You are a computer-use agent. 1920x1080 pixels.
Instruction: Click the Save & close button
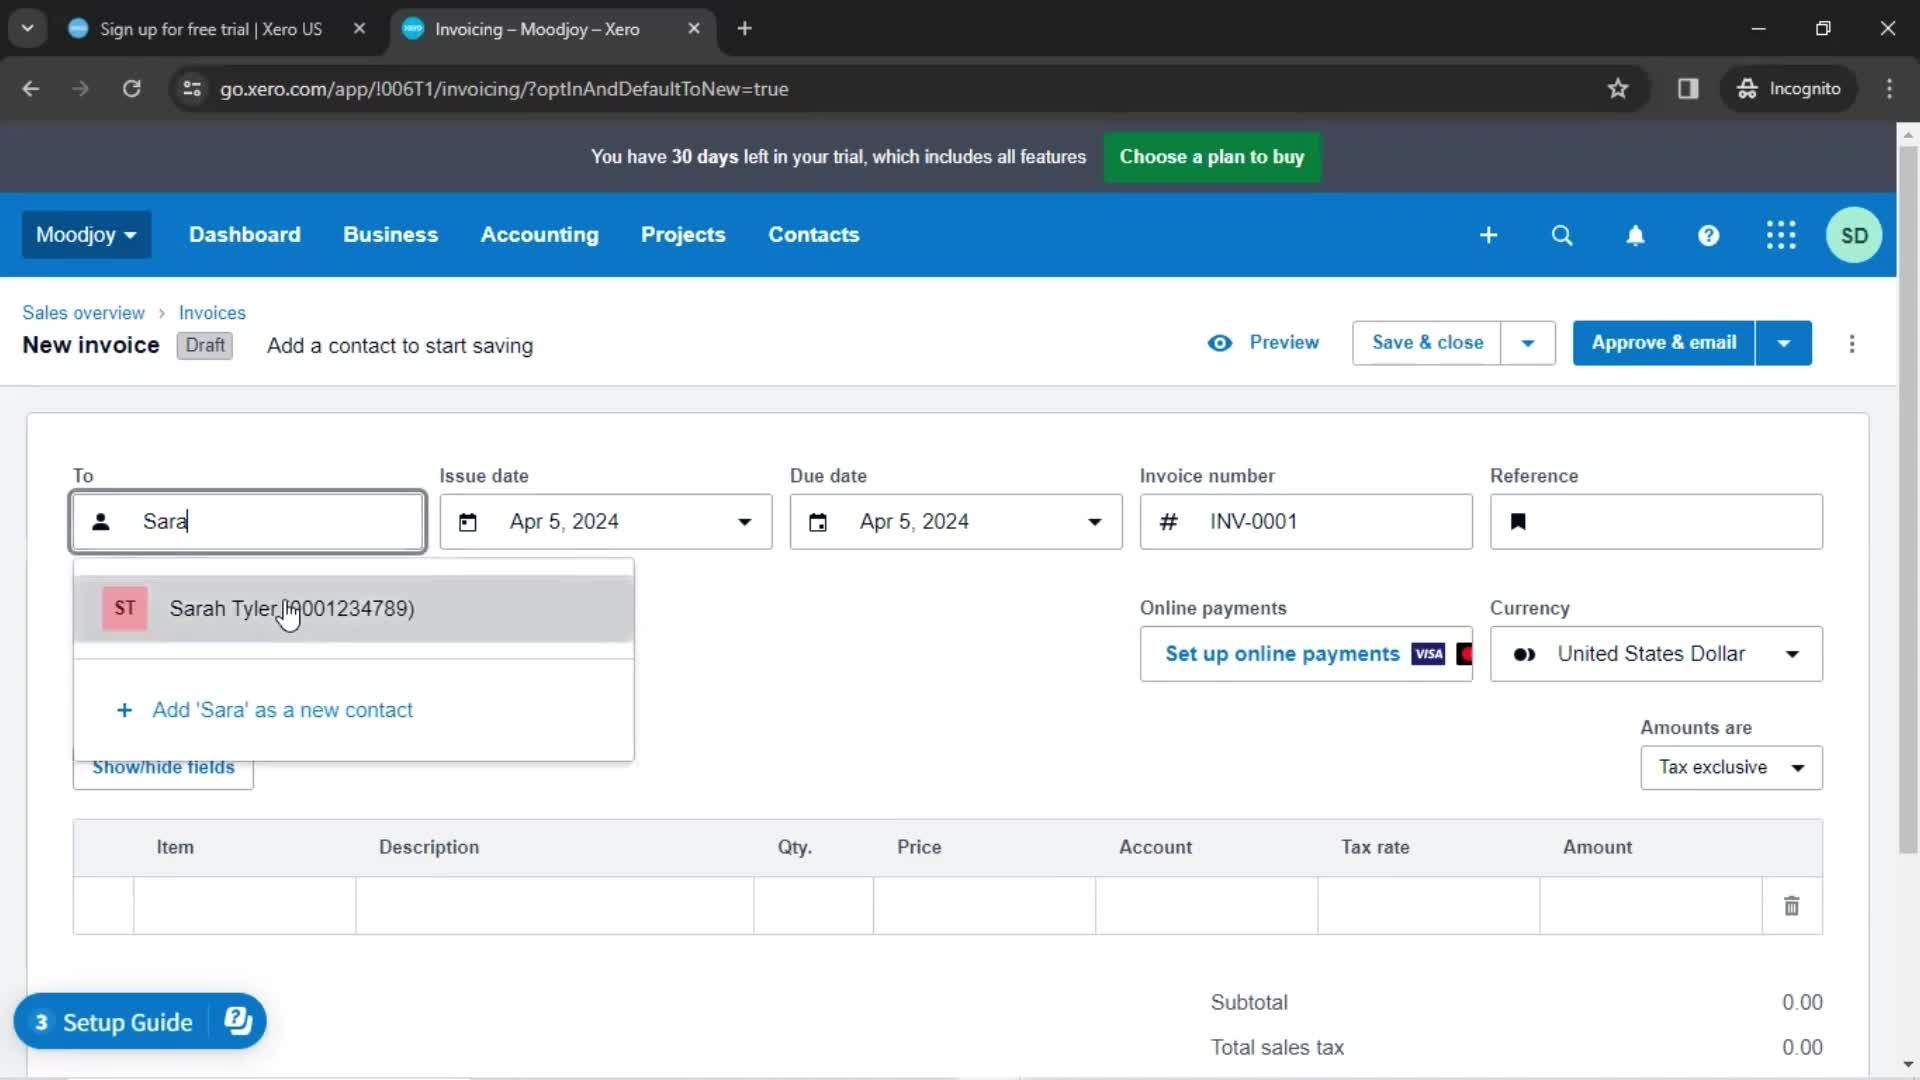[1427, 343]
